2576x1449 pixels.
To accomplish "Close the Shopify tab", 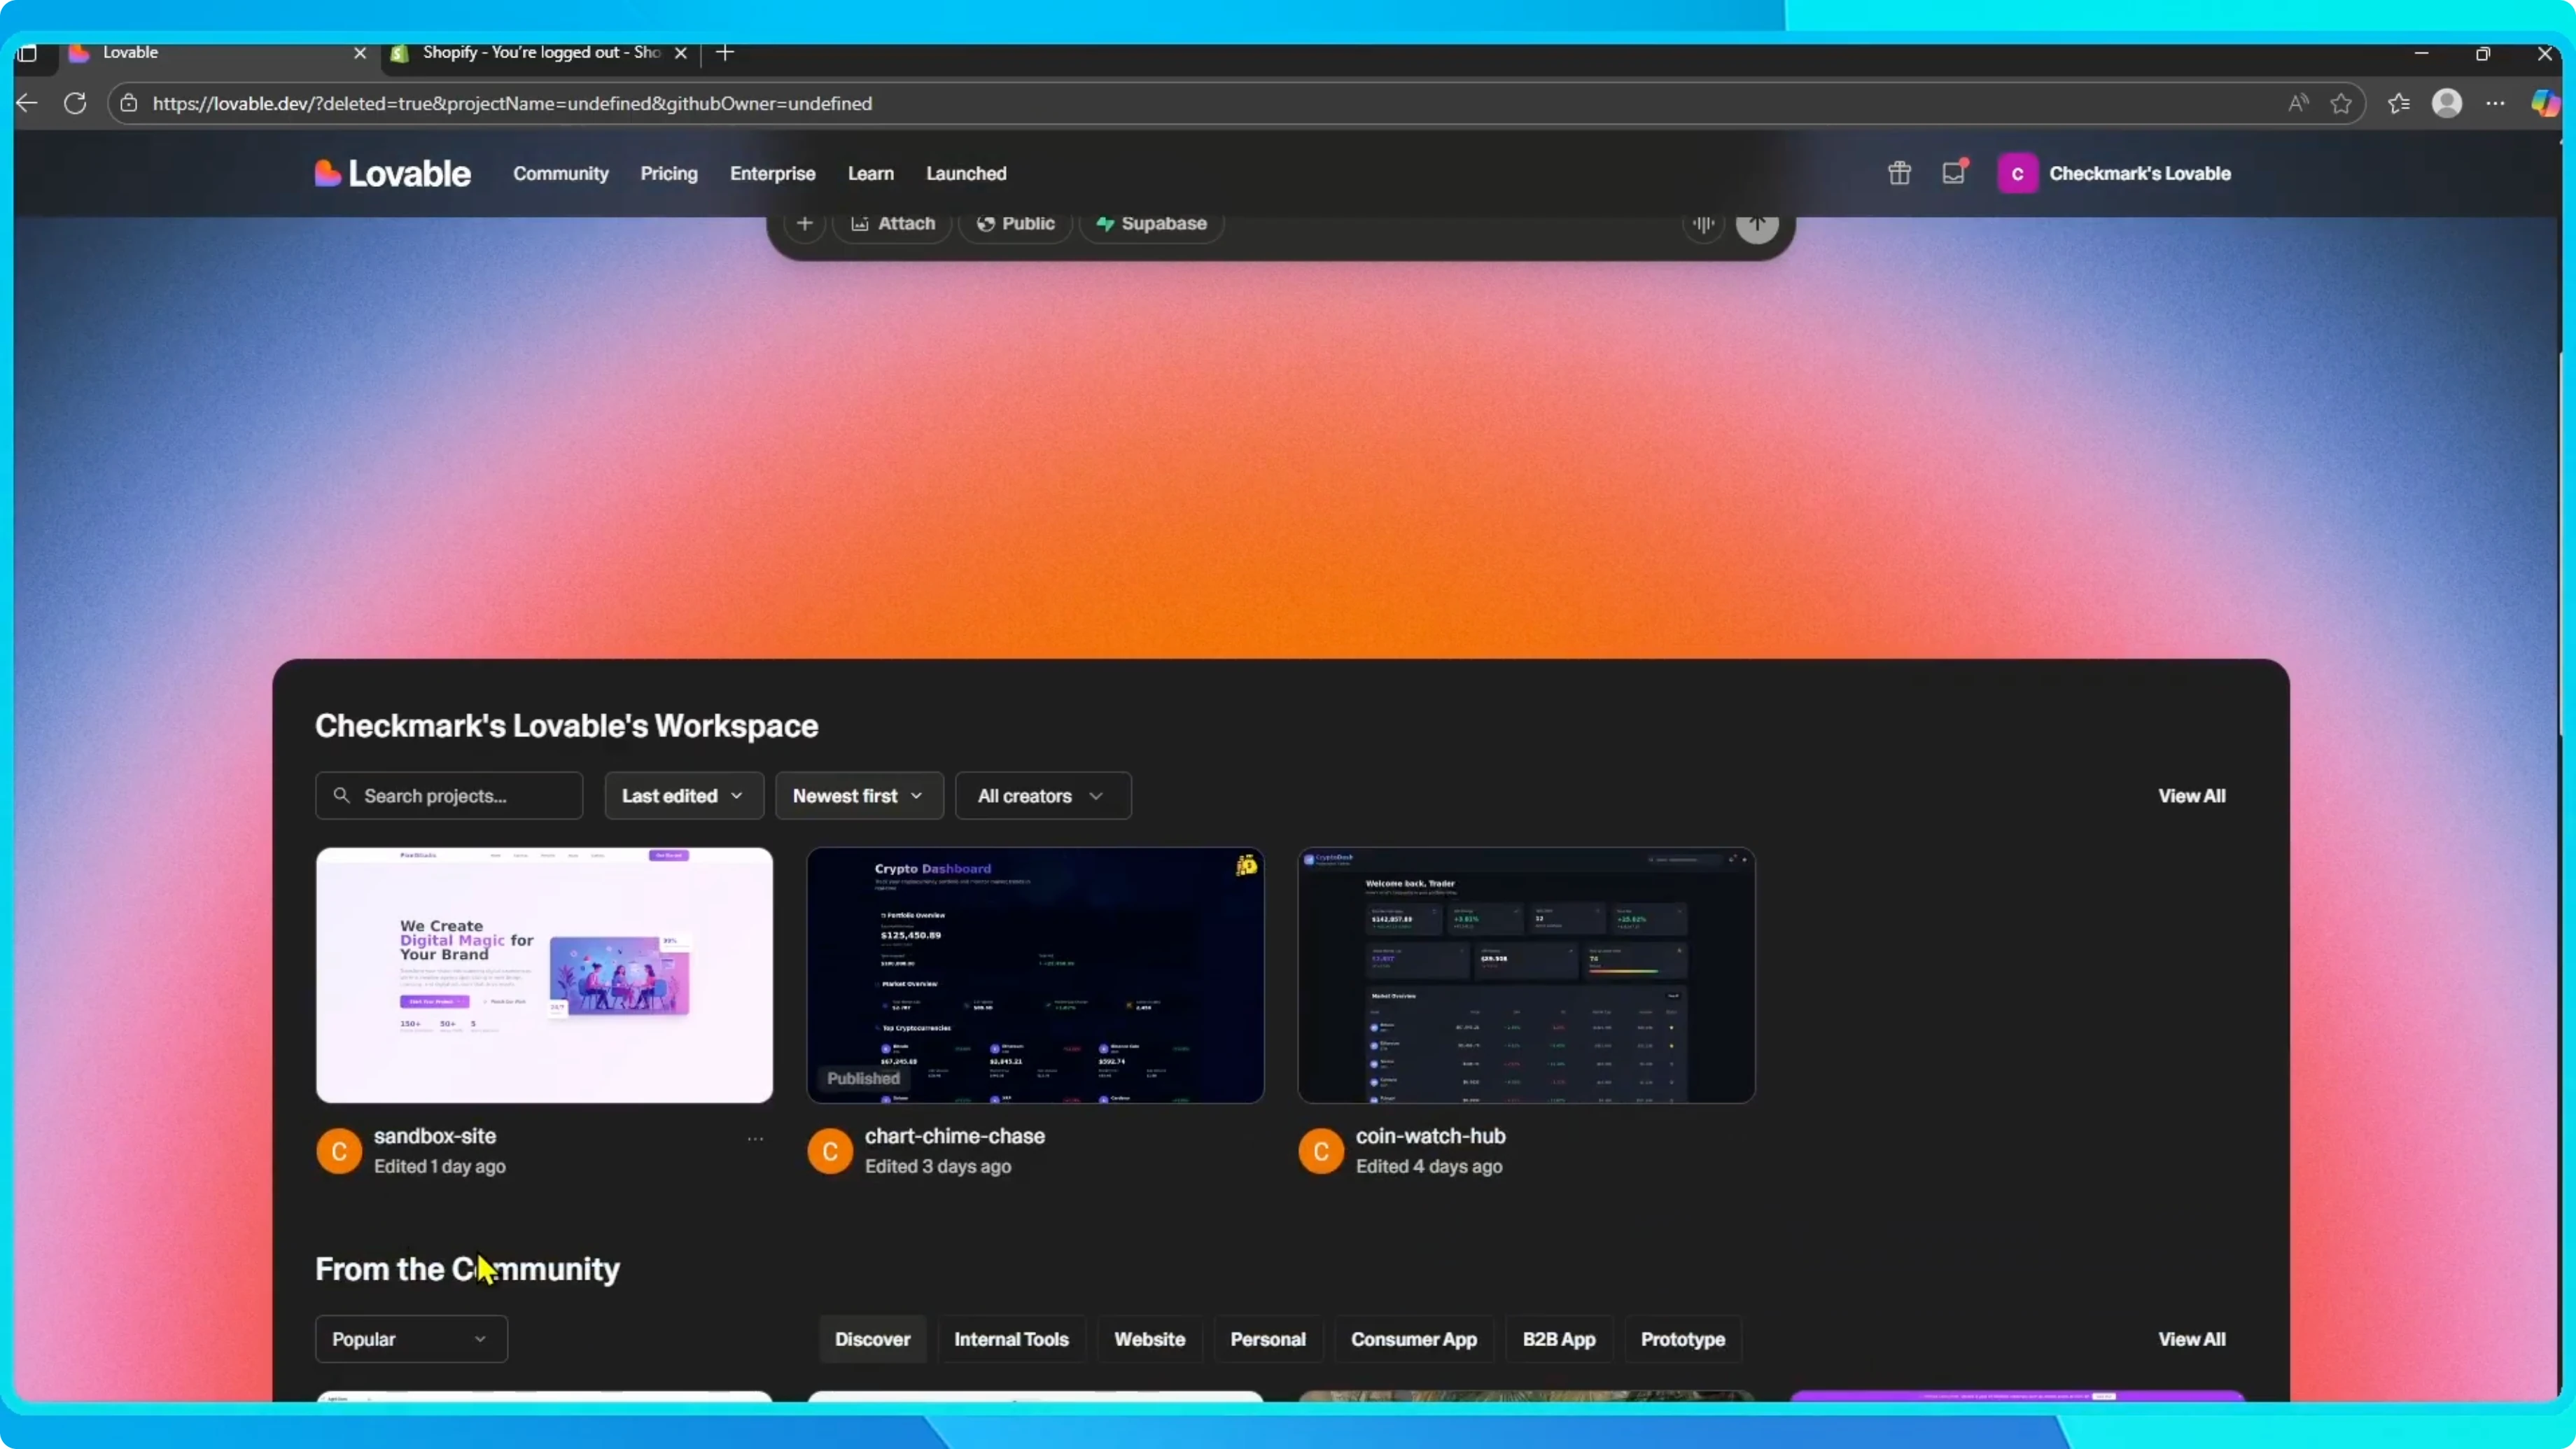I will coord(681,53).
